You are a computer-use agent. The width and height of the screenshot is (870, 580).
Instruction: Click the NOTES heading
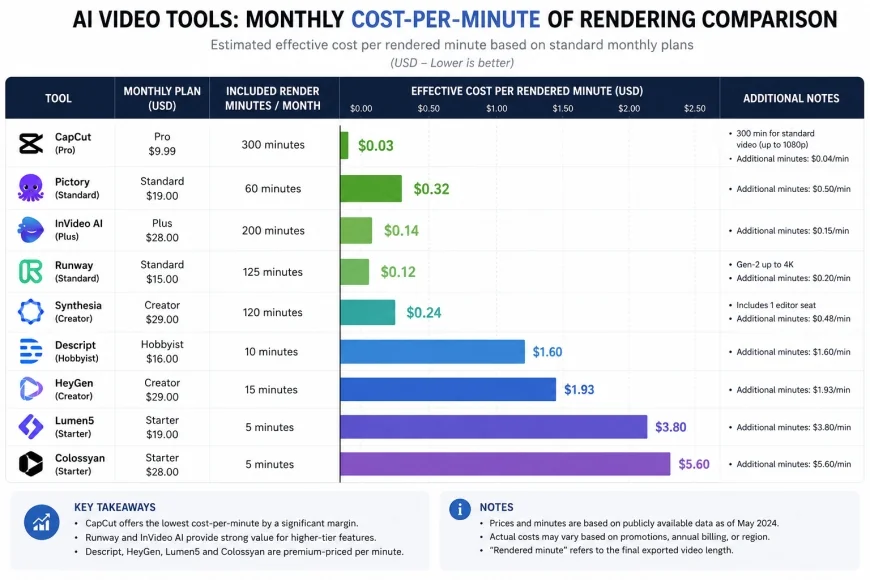tap(497, 507)
